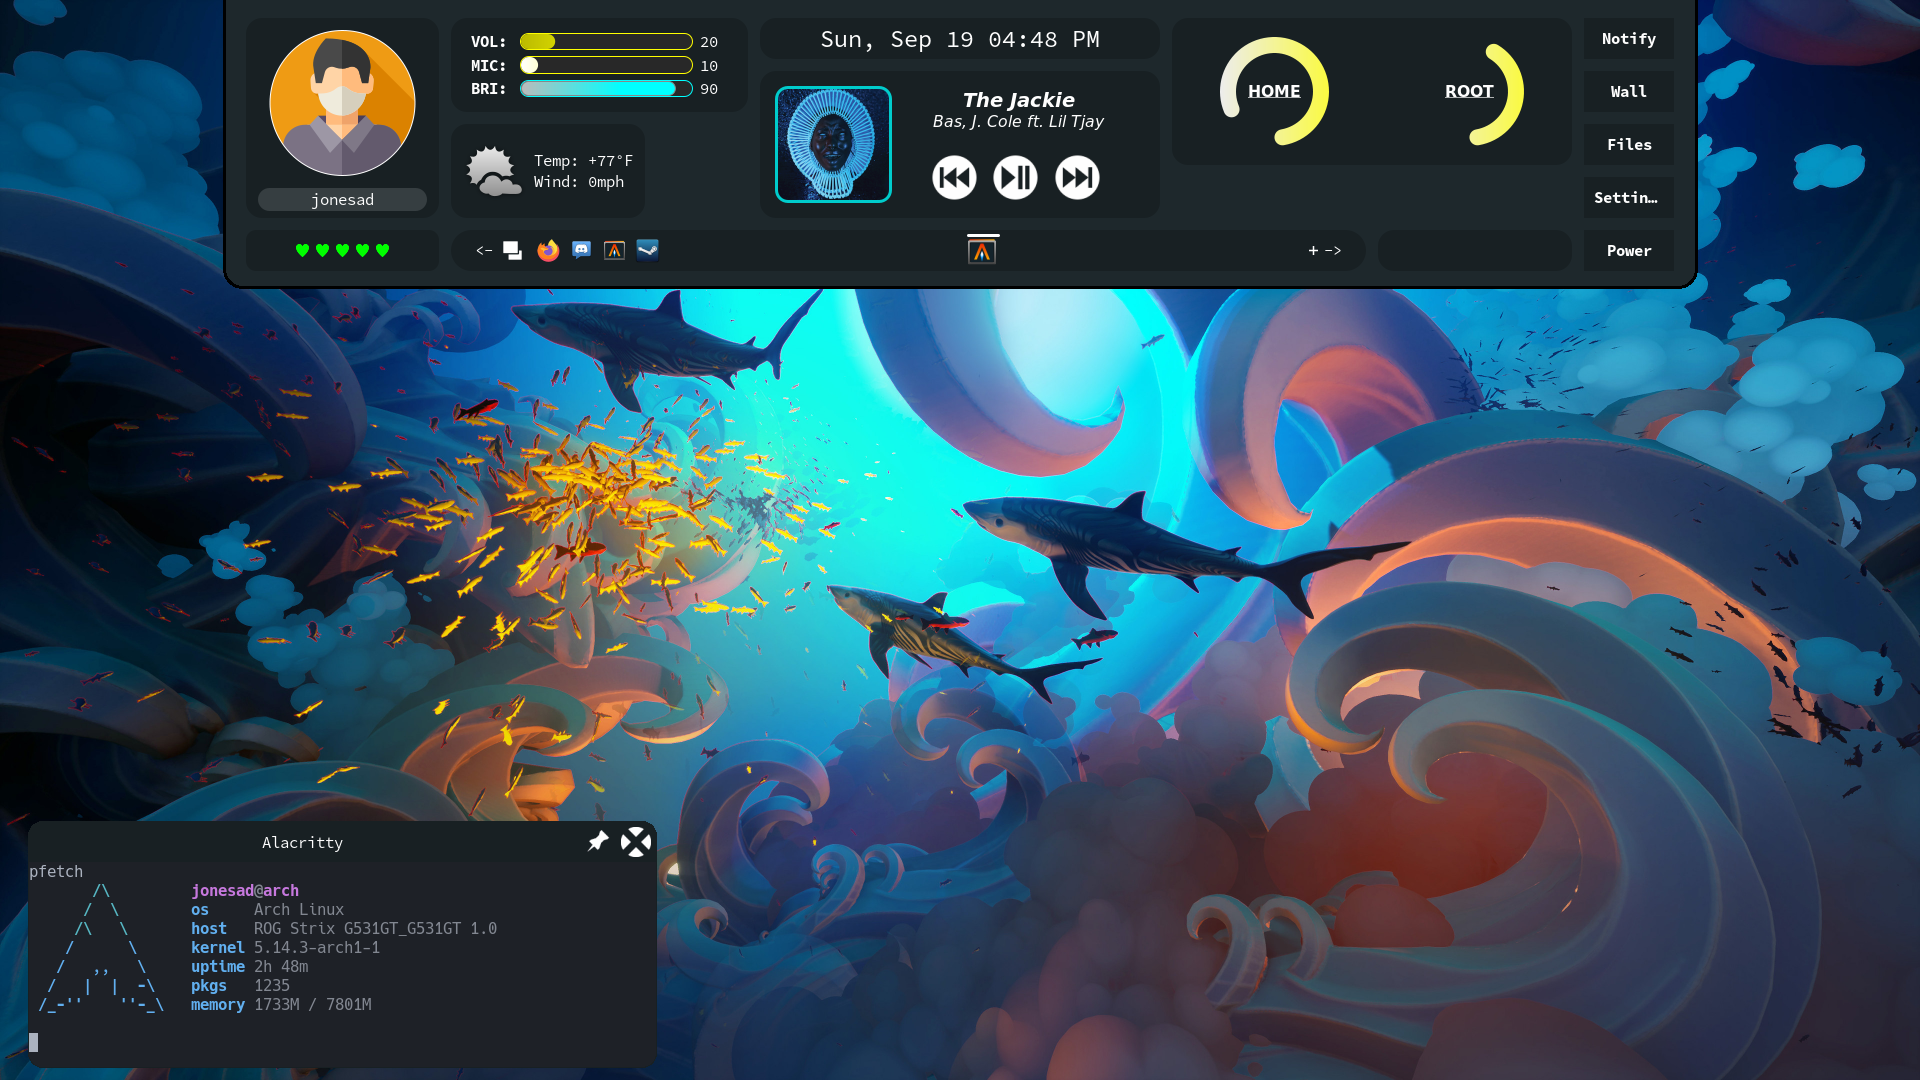Open Files from the side menu

pos(1628,145)
